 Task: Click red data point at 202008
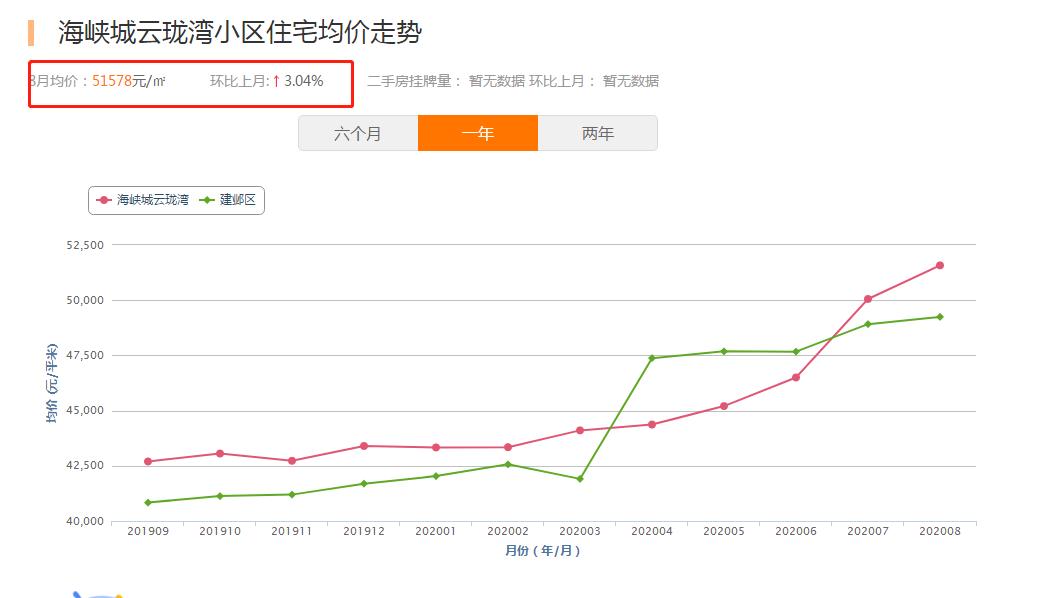click(x=939, y=266)
